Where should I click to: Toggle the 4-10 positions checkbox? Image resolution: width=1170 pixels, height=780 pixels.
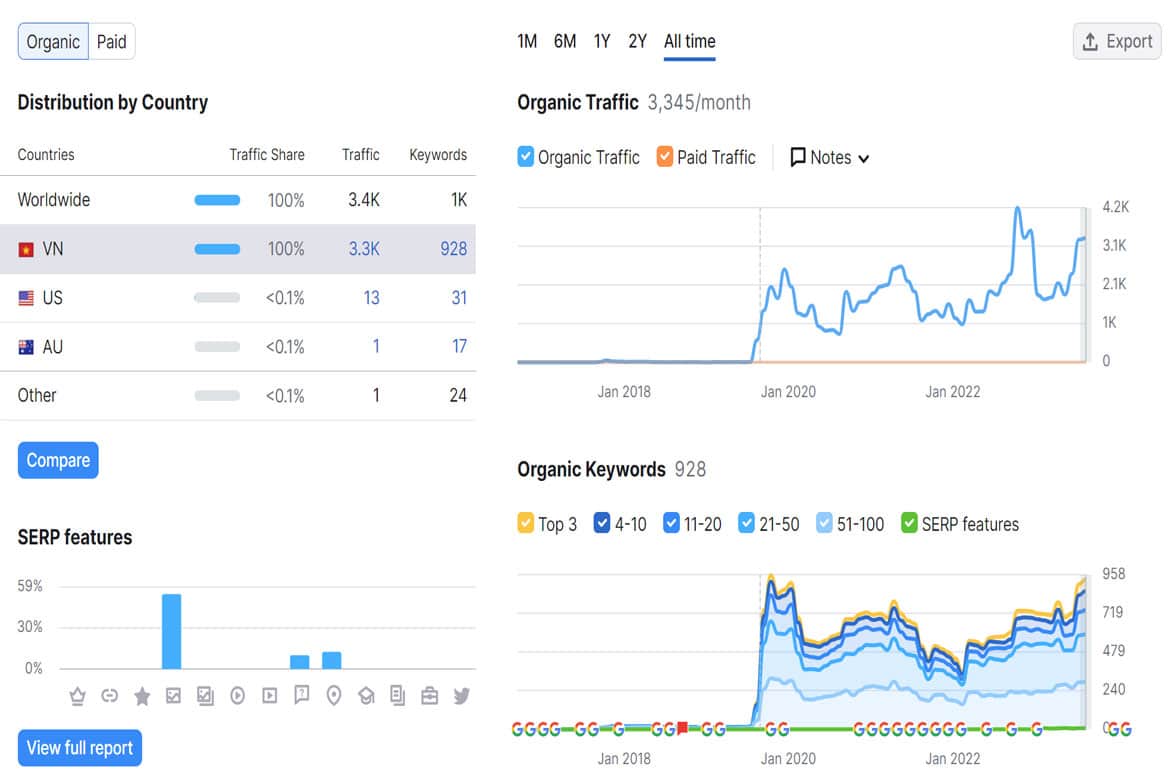[601, 523]
